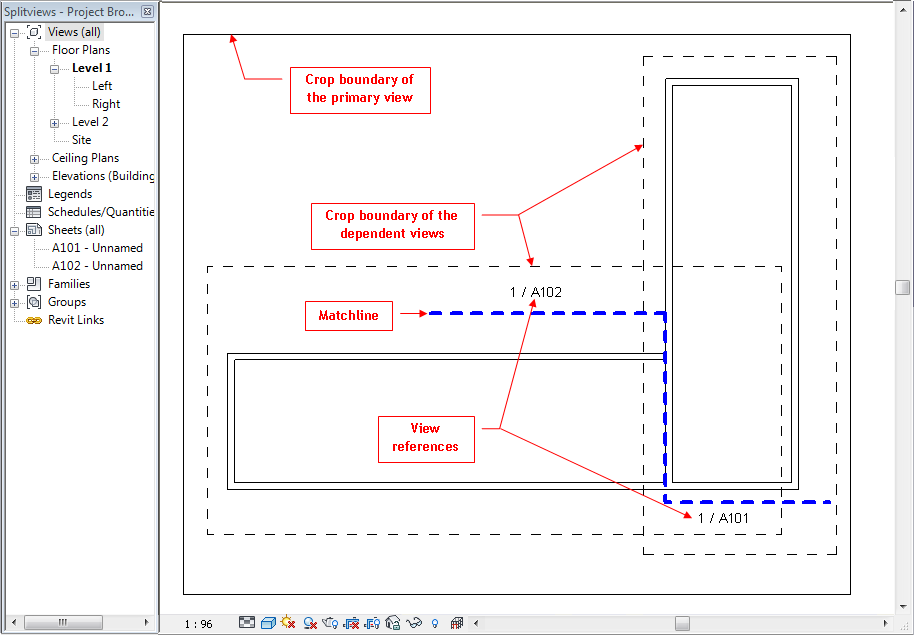This screenshot has width=914, height=635.
Task: Expand the Level 2 node
Action: (54, 123)
